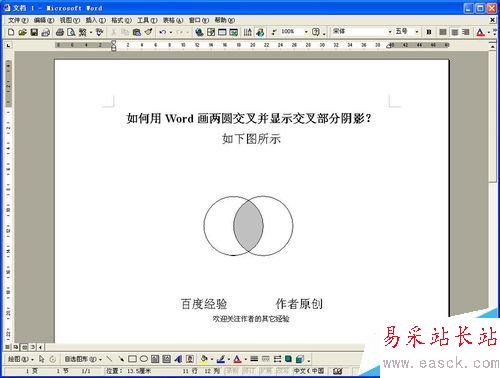The image size is (500, 378).
Task: Open Shadow Style options
Action: coord(289,359)
